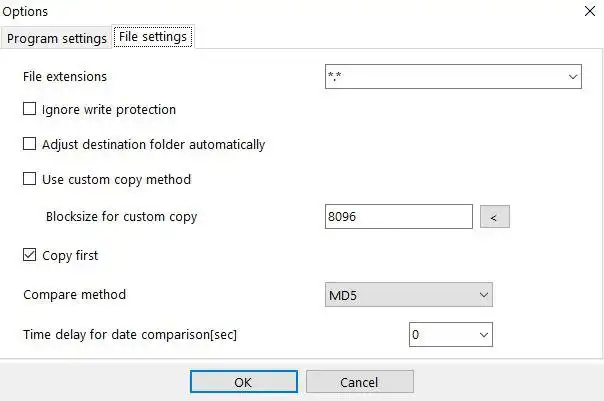
Task: Click the 'Compare method' text label
Action: tap(74, 295)
